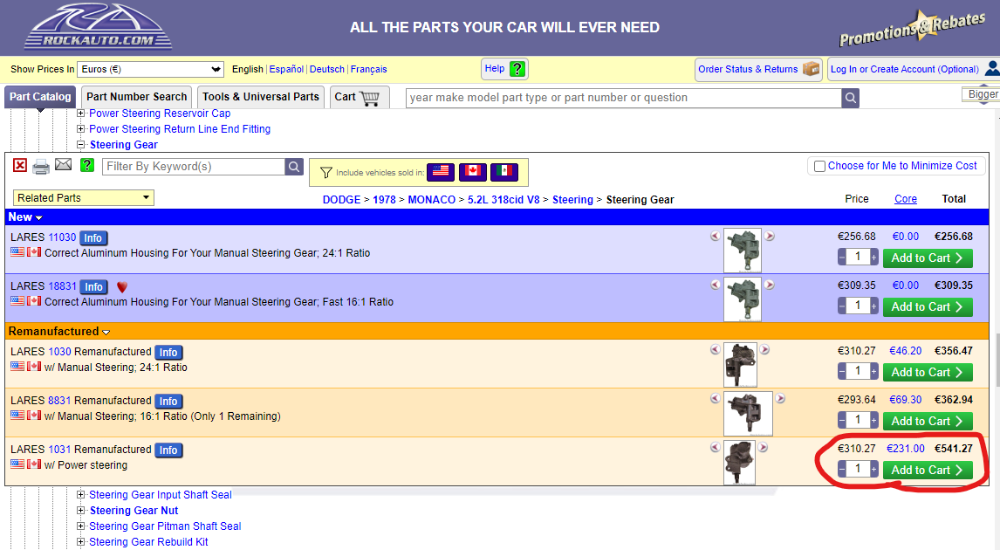Click the main search magnifier button
This screenshot has height=550, width=1000.
point(850,98)
